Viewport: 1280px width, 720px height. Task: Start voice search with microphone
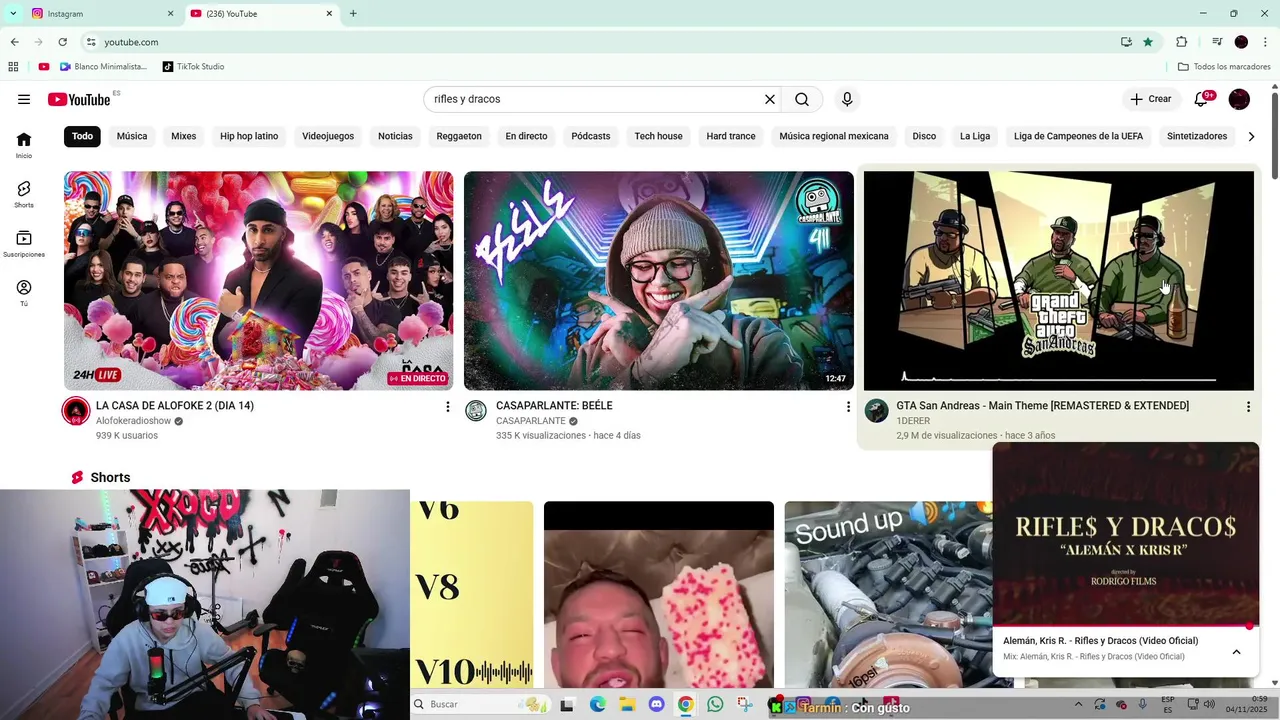point(847,99)
